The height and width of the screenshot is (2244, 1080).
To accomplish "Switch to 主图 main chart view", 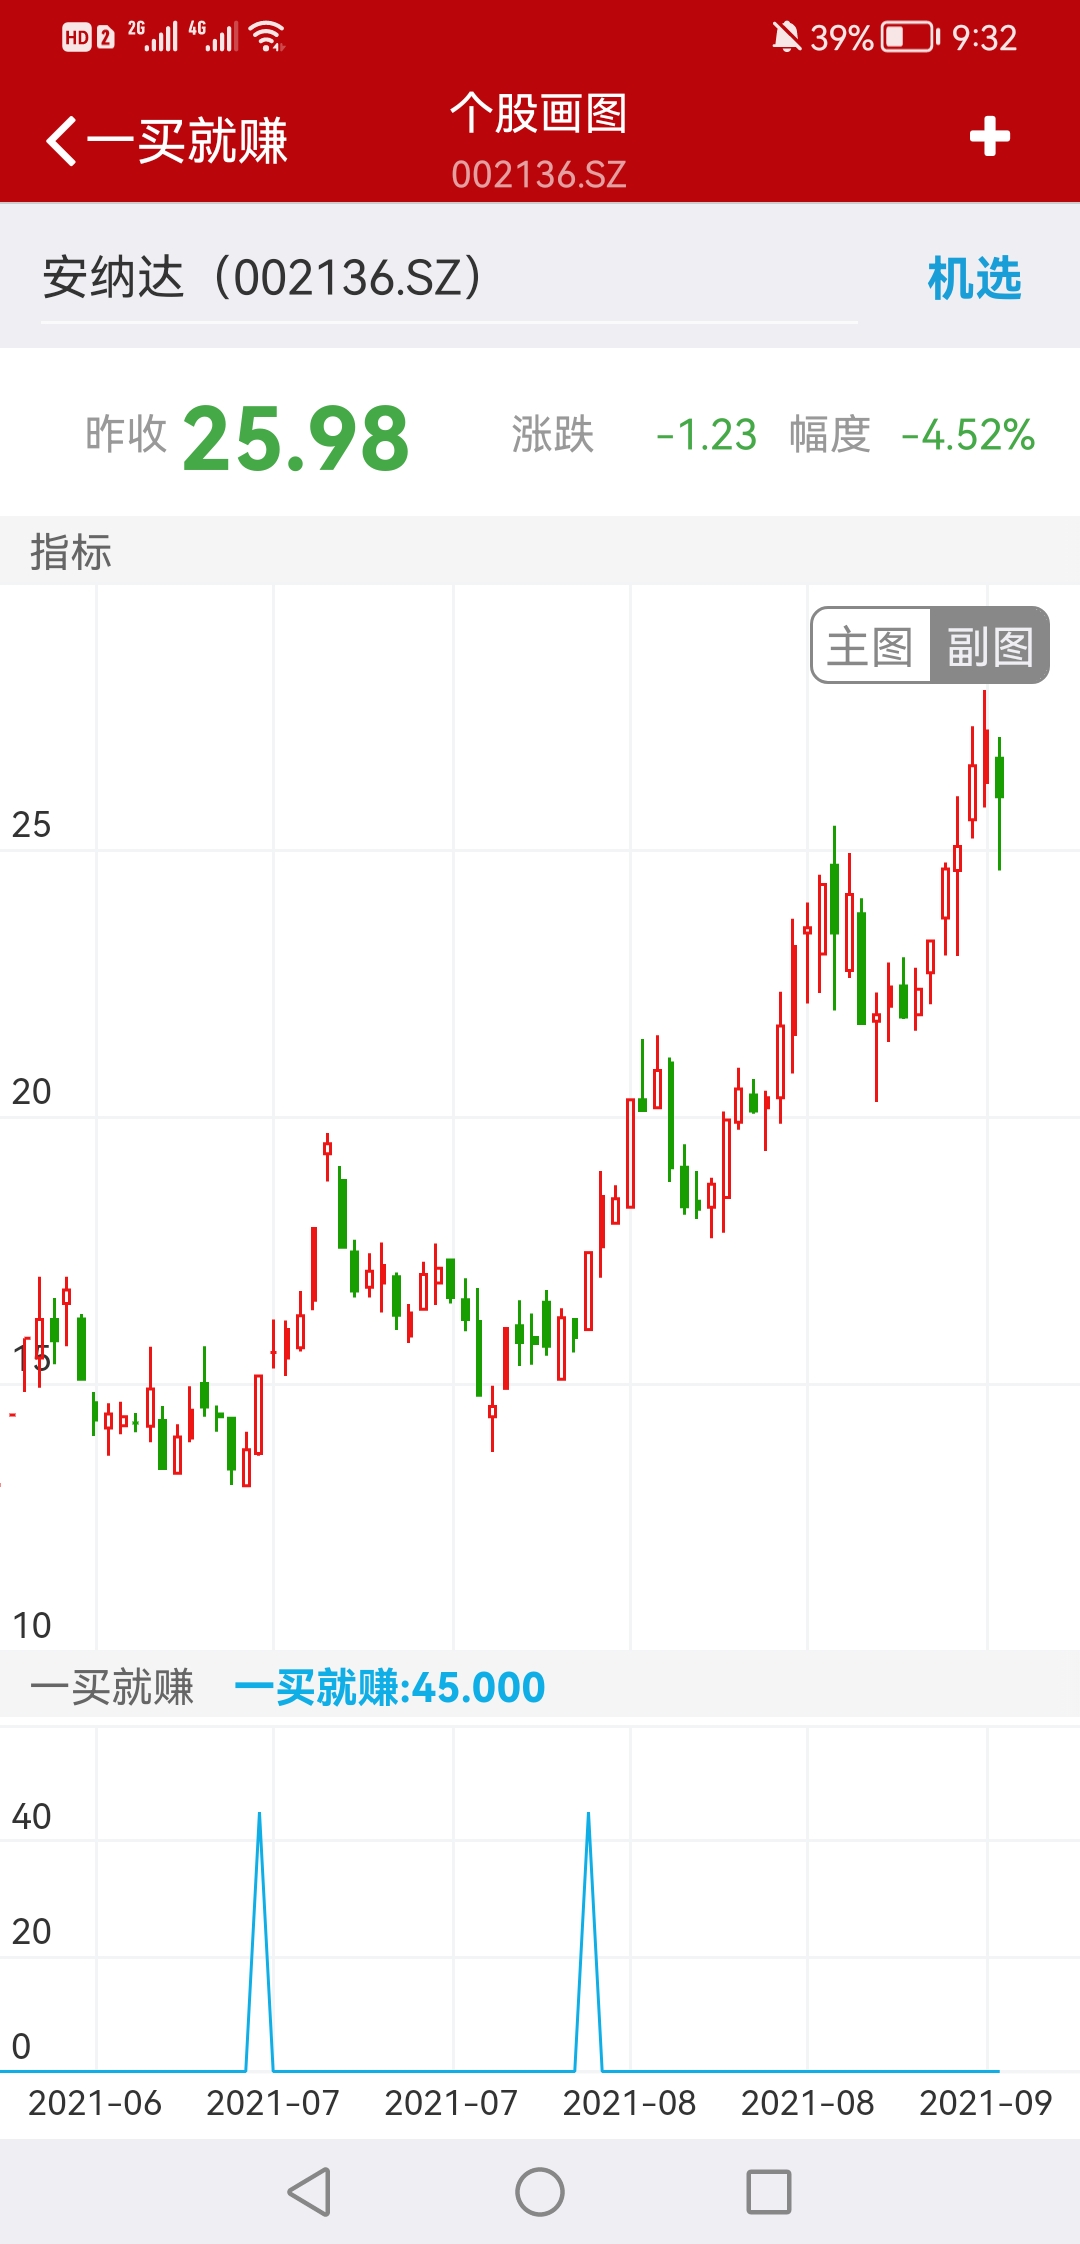I will (870, 646).
